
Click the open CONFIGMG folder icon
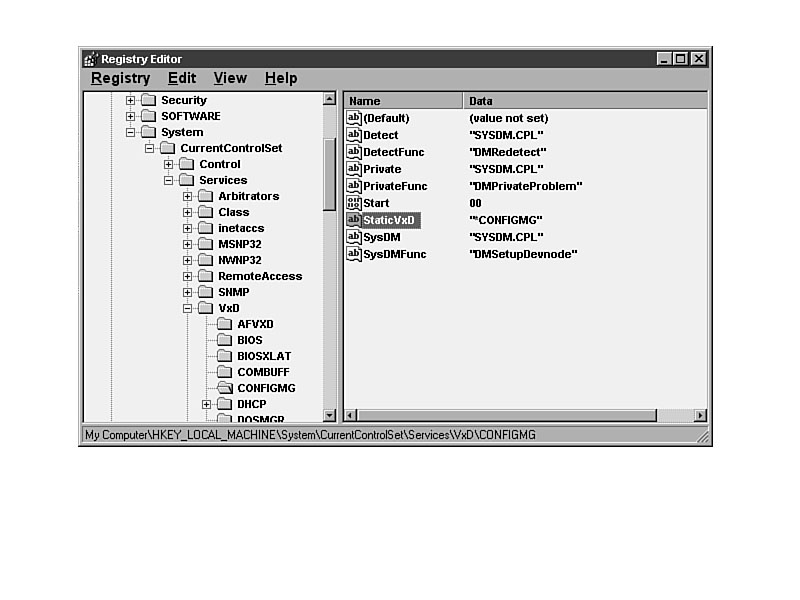225,388
